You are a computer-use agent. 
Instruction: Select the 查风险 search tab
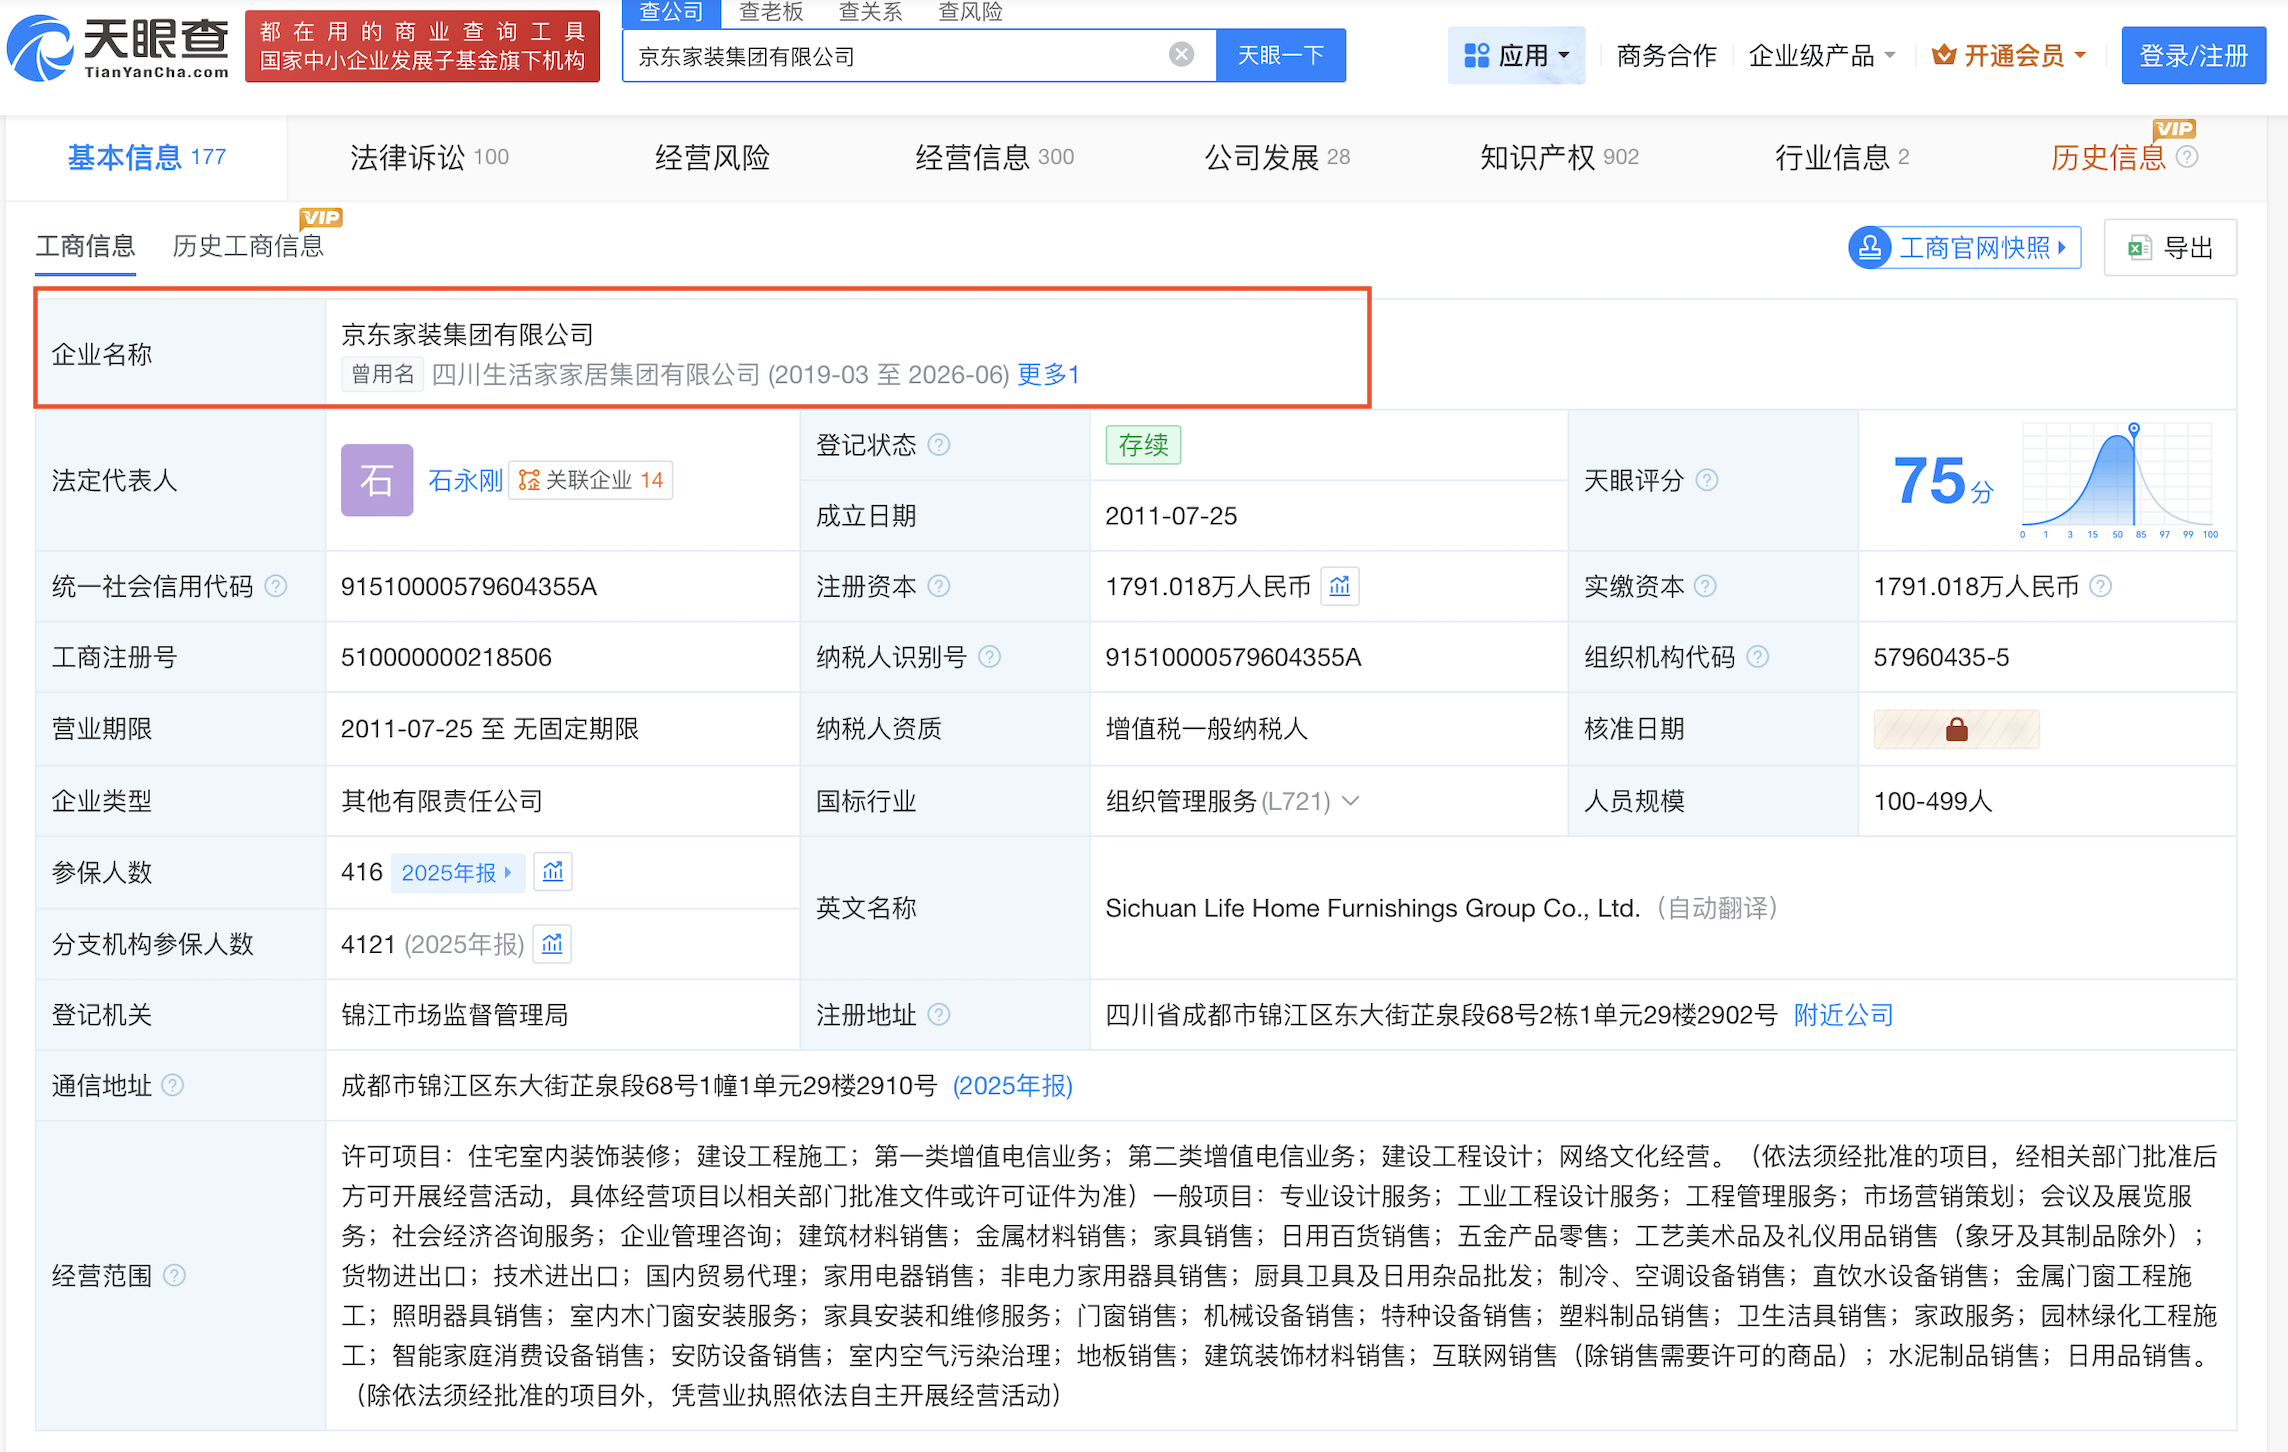[971, 12]
